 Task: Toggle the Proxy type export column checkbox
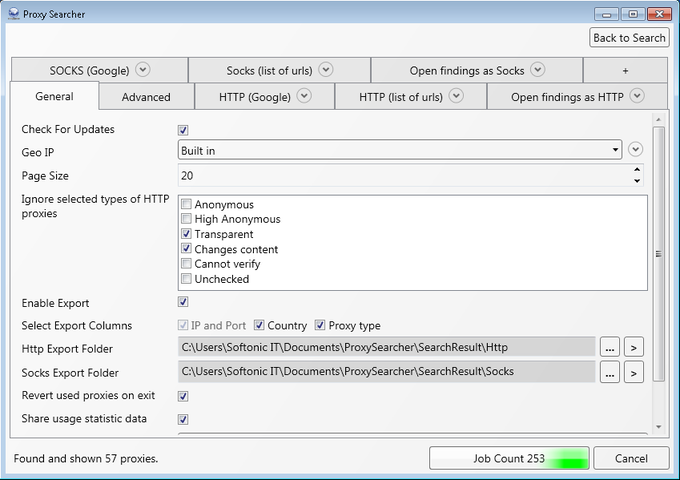click(320, 325)
